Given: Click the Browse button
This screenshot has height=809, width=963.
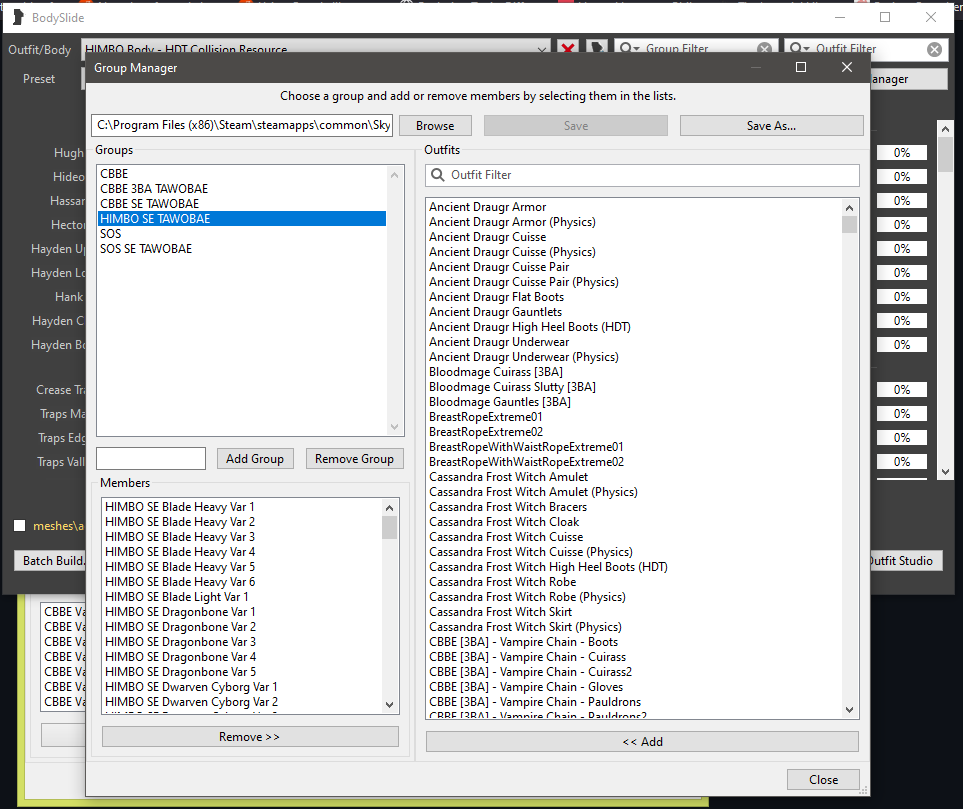Looking at the screenshot, I should tap(435, 125).
